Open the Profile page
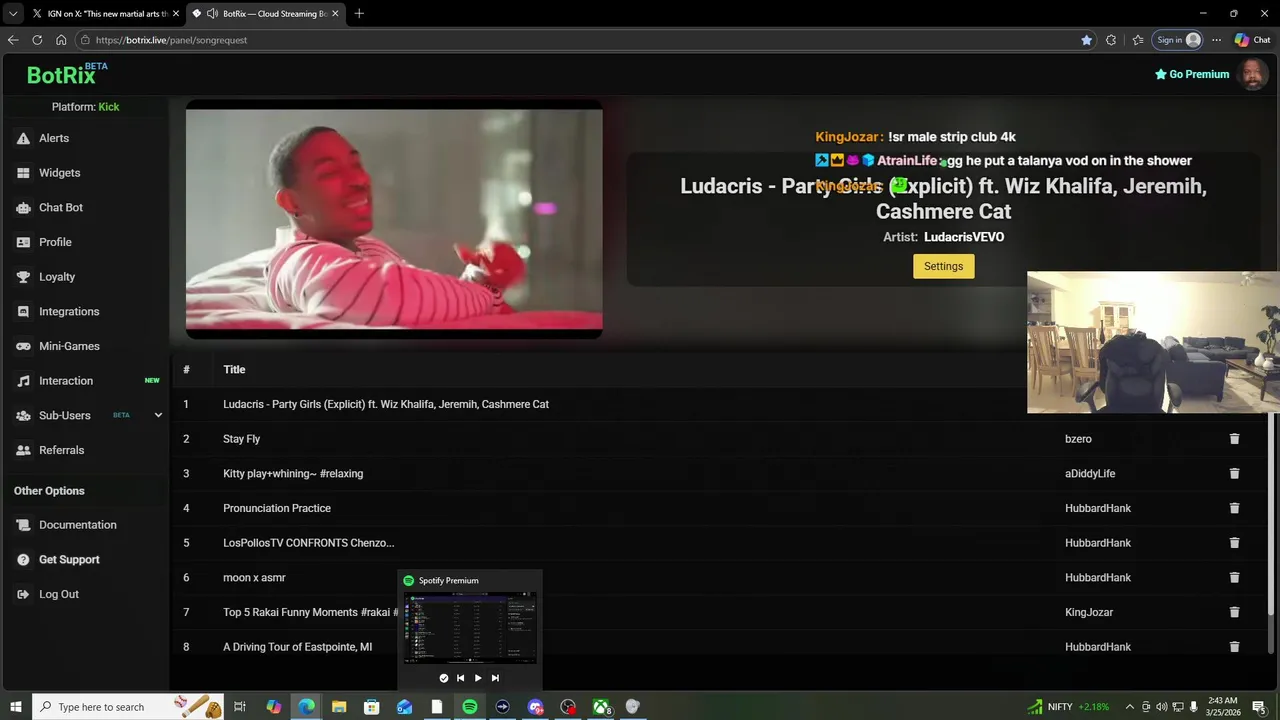This screenshot has height=720, width=1280. pos(55,242)
